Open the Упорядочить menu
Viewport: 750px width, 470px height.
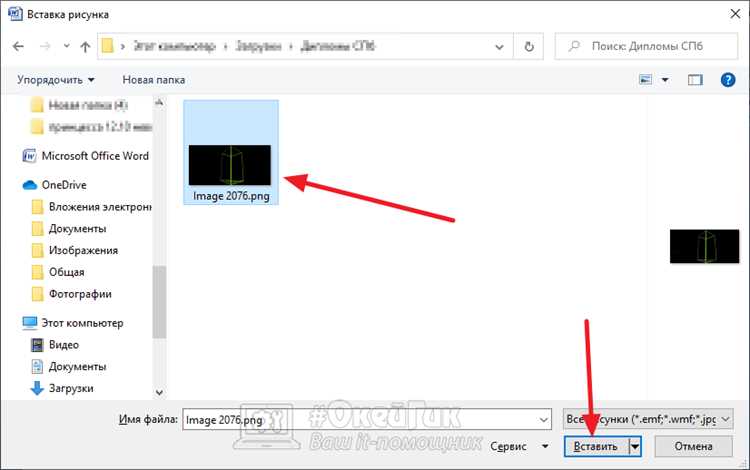55,80
